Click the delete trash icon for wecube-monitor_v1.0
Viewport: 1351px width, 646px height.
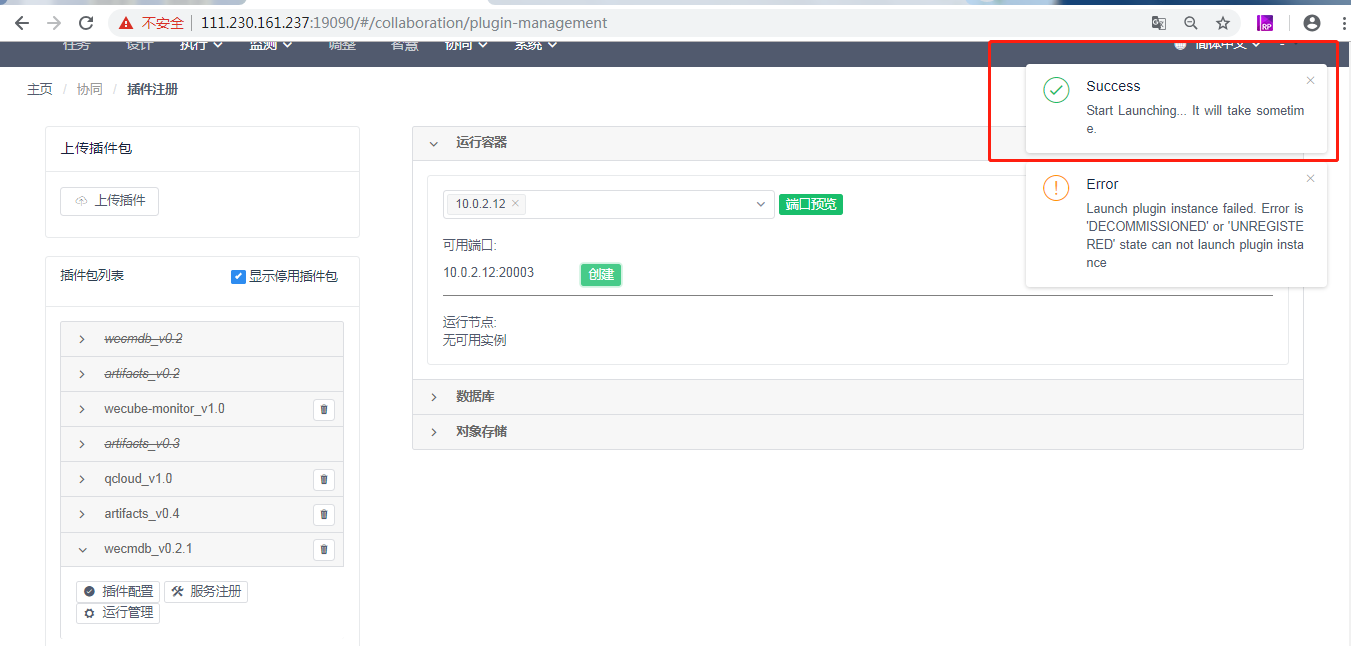click(x=323, y=409)
